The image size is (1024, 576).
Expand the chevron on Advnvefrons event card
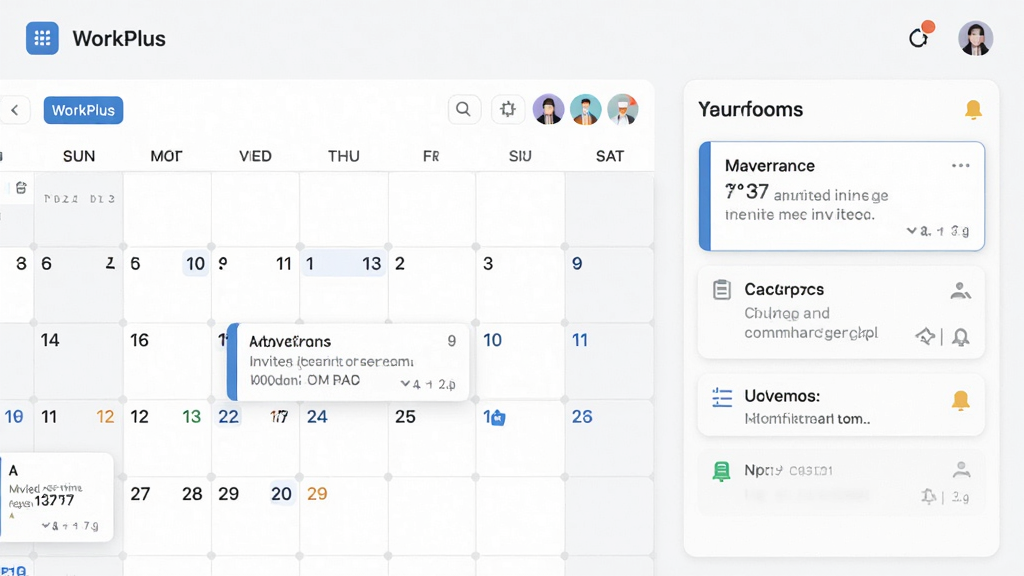pos(405,383)
